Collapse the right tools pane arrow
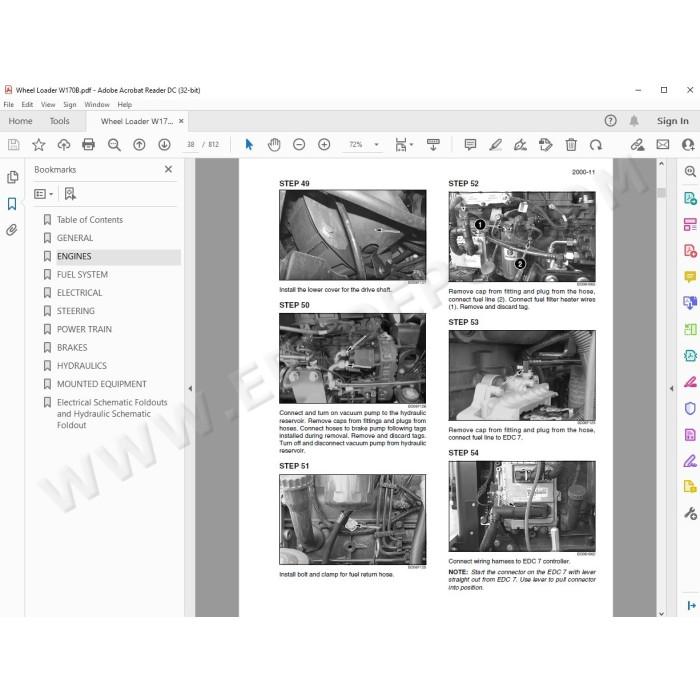700x700 pixels. click(x=671, y=388)
